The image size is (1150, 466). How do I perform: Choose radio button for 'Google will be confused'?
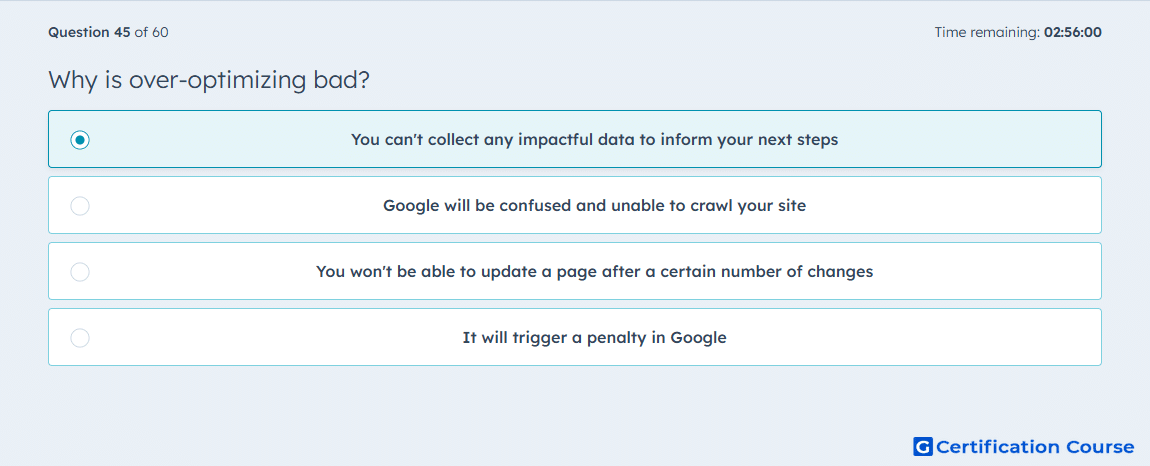(80, 205)
